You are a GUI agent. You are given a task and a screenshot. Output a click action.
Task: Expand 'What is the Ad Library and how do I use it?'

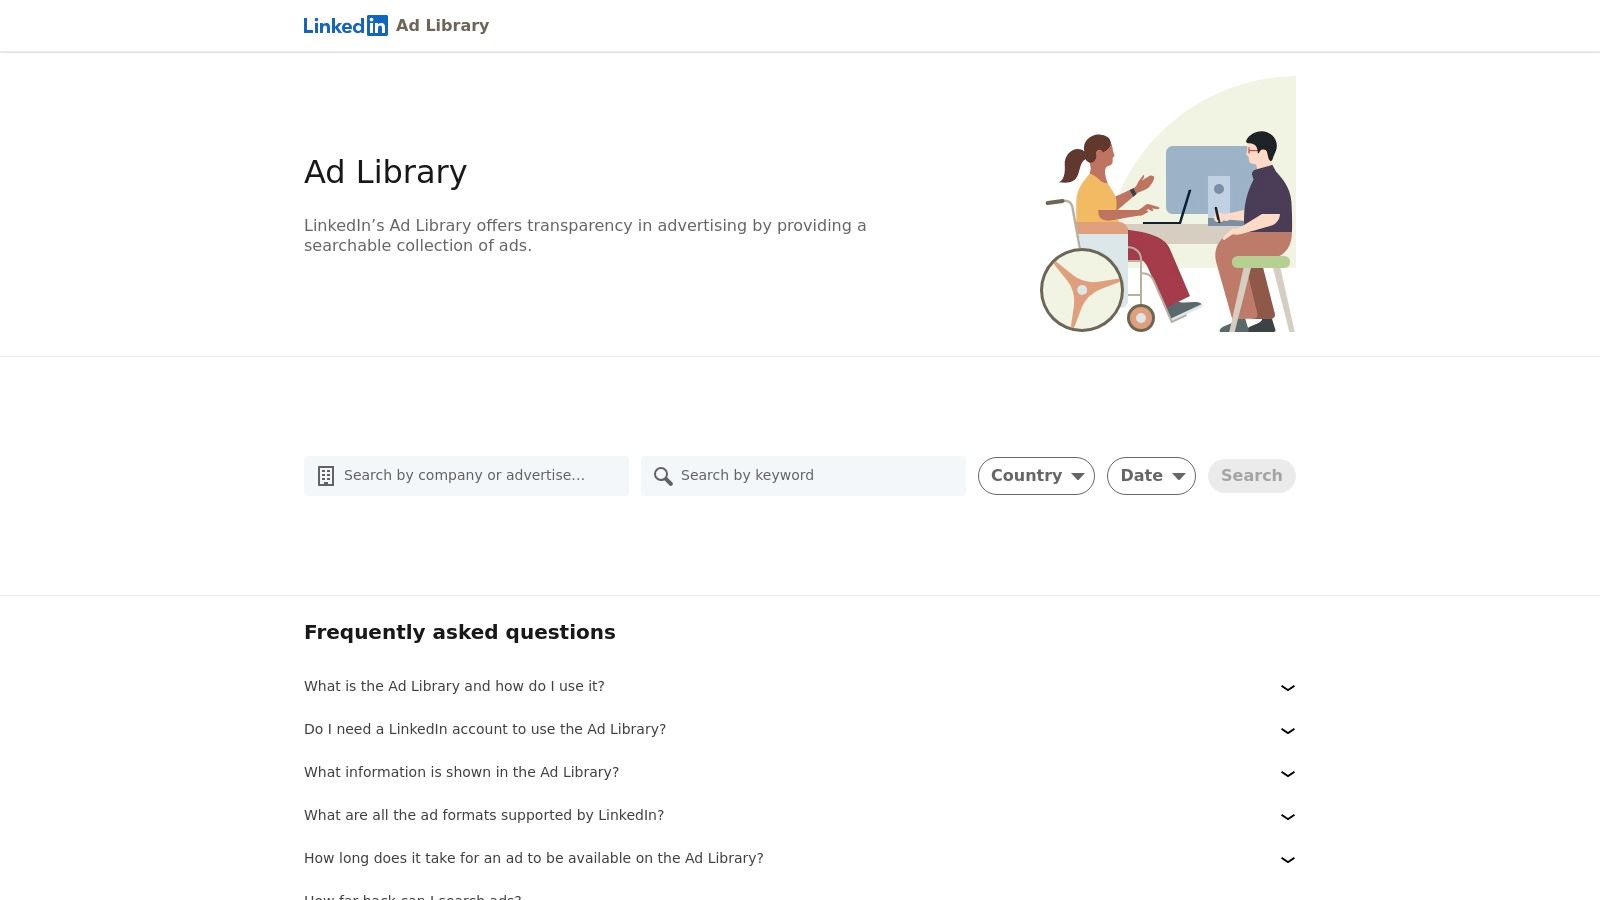coord(1287,687)
